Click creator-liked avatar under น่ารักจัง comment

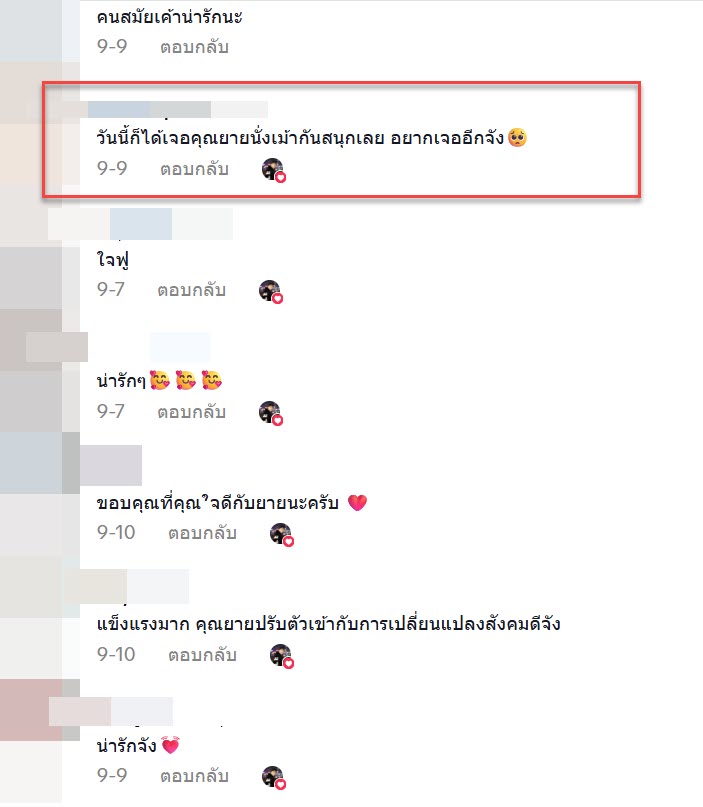pos(273,777)
